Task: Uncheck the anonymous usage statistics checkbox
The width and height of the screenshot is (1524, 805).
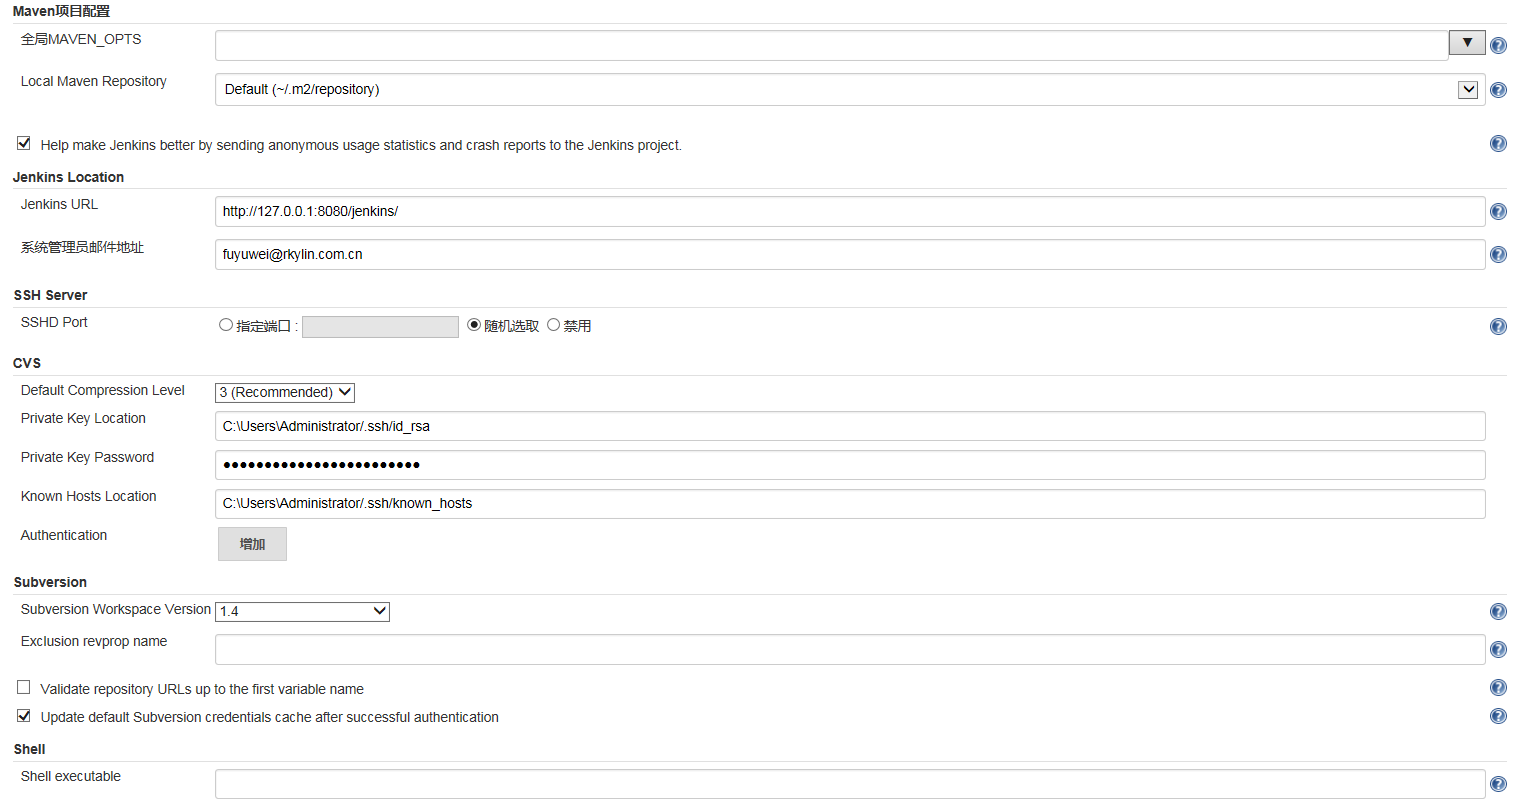Action: click(23, 143)
